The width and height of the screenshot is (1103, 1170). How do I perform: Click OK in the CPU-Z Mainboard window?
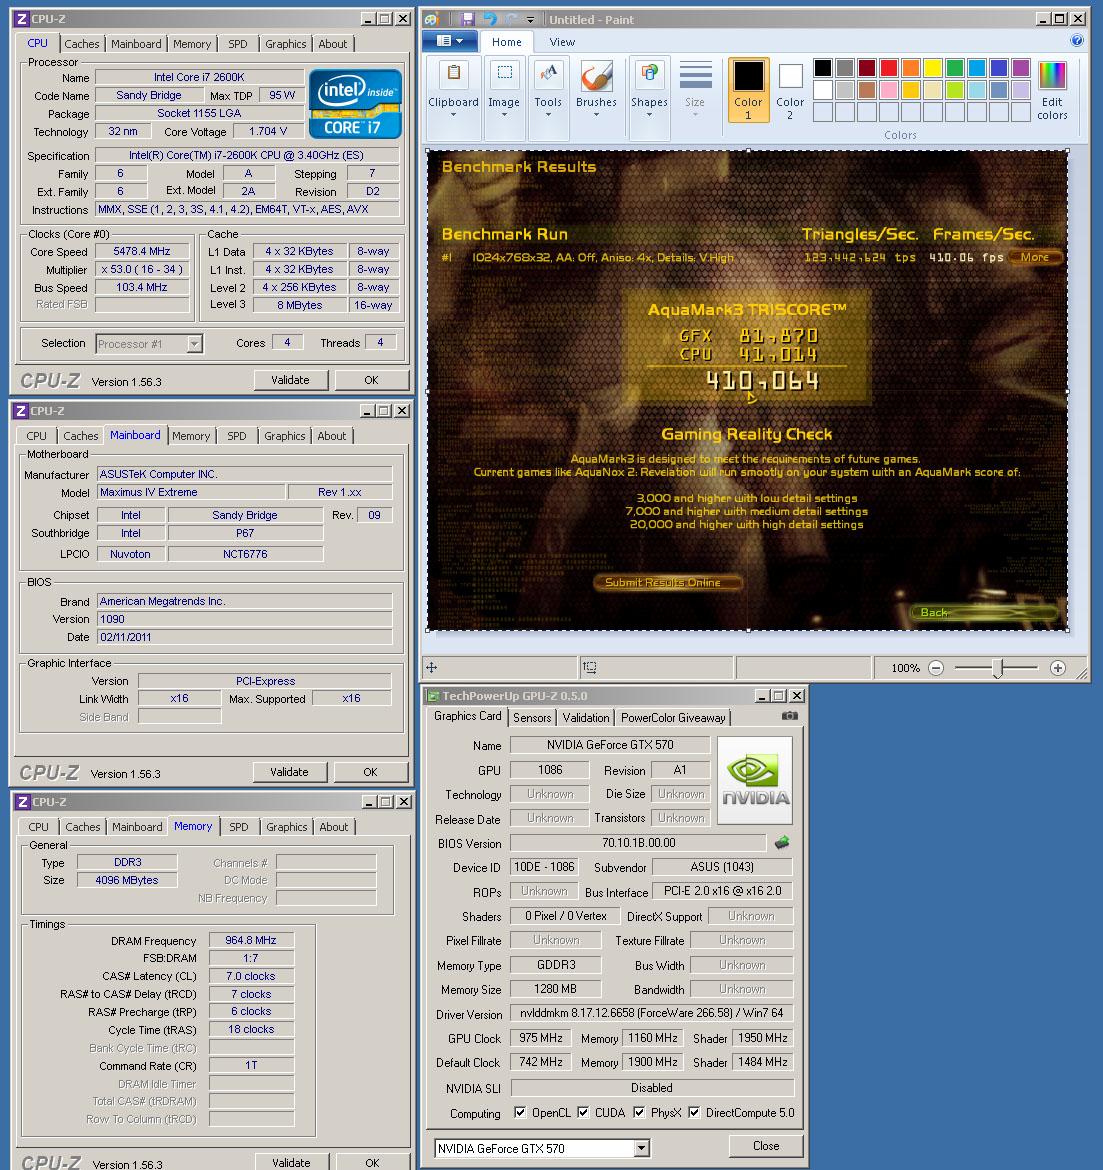370,772
